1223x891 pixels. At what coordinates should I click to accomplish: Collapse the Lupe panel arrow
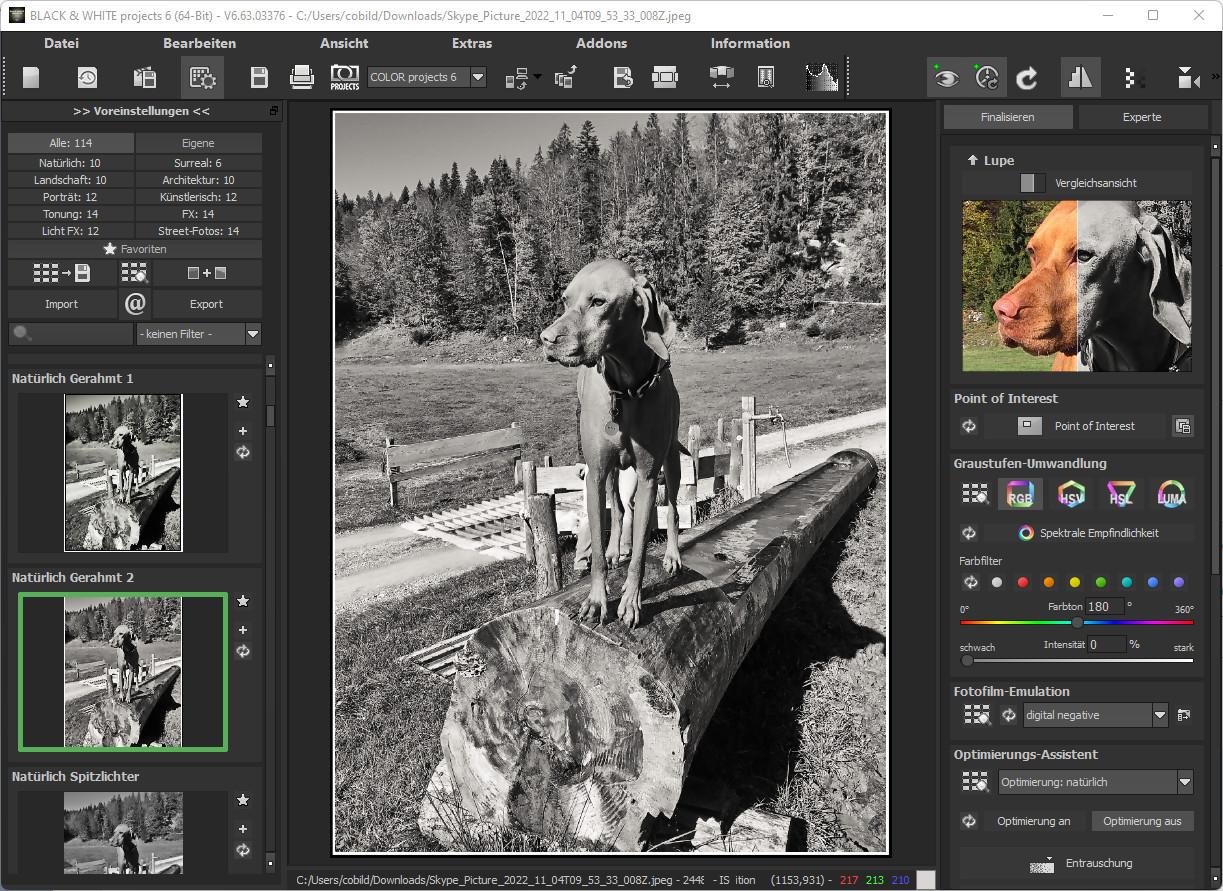point(972,160)
